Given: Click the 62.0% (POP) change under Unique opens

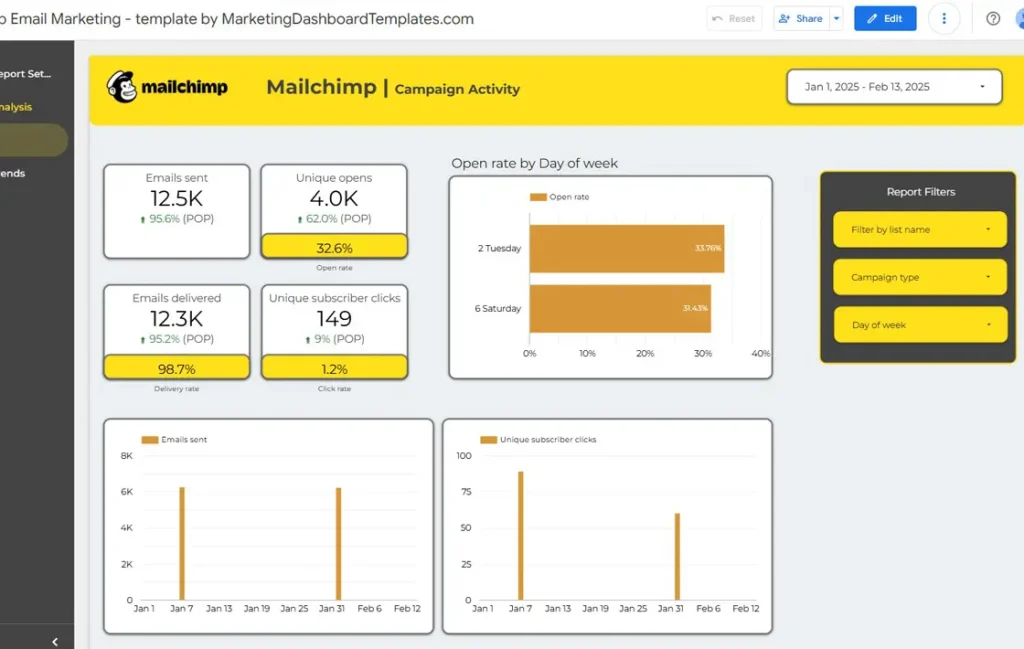Looking at the screenshot, I should (334, 219).
